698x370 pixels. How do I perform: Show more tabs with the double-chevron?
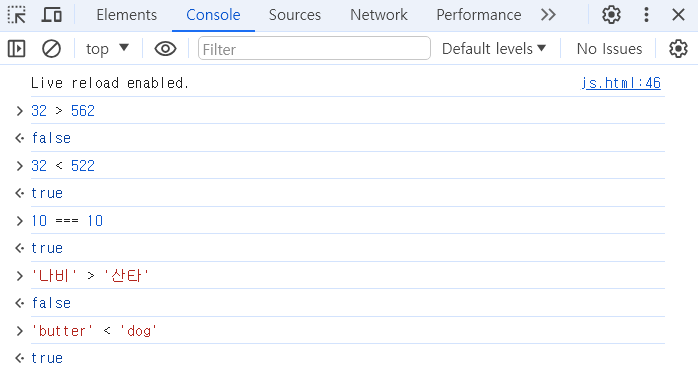pyautogui.click(x=548, y=15)
